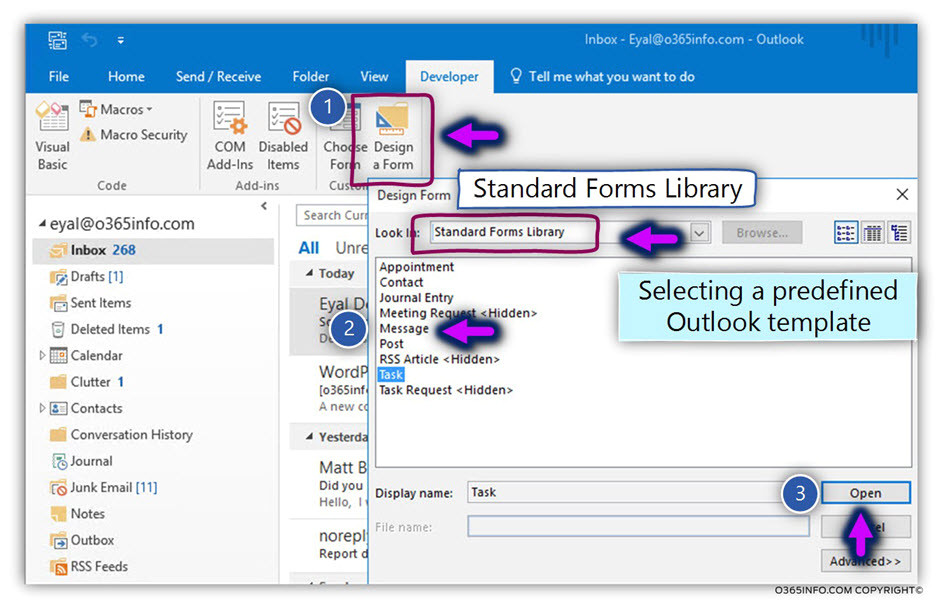Click Macro Security warning icon
Image resolution: width=942 pixels, height=609 pixels.
tap(88, 135)
